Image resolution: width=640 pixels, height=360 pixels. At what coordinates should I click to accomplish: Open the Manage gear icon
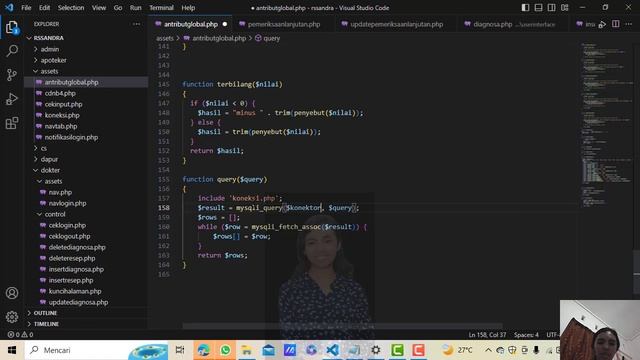pos(12,316)
